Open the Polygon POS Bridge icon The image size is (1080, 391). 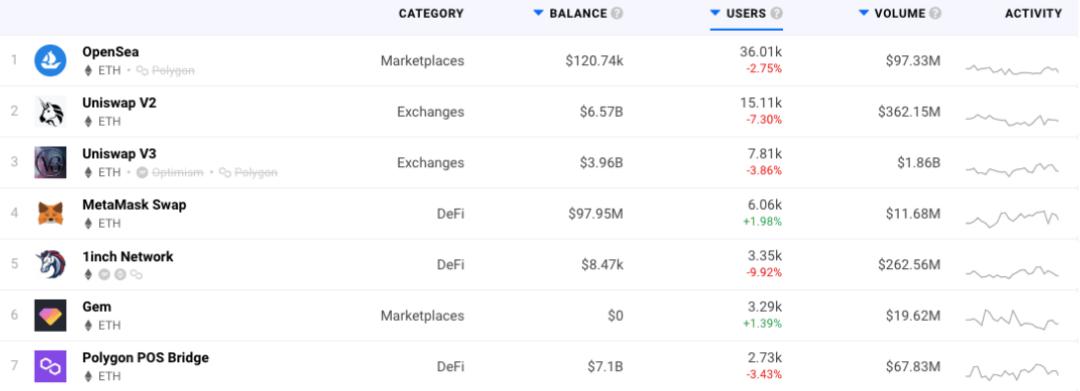[x=50, y=366]
